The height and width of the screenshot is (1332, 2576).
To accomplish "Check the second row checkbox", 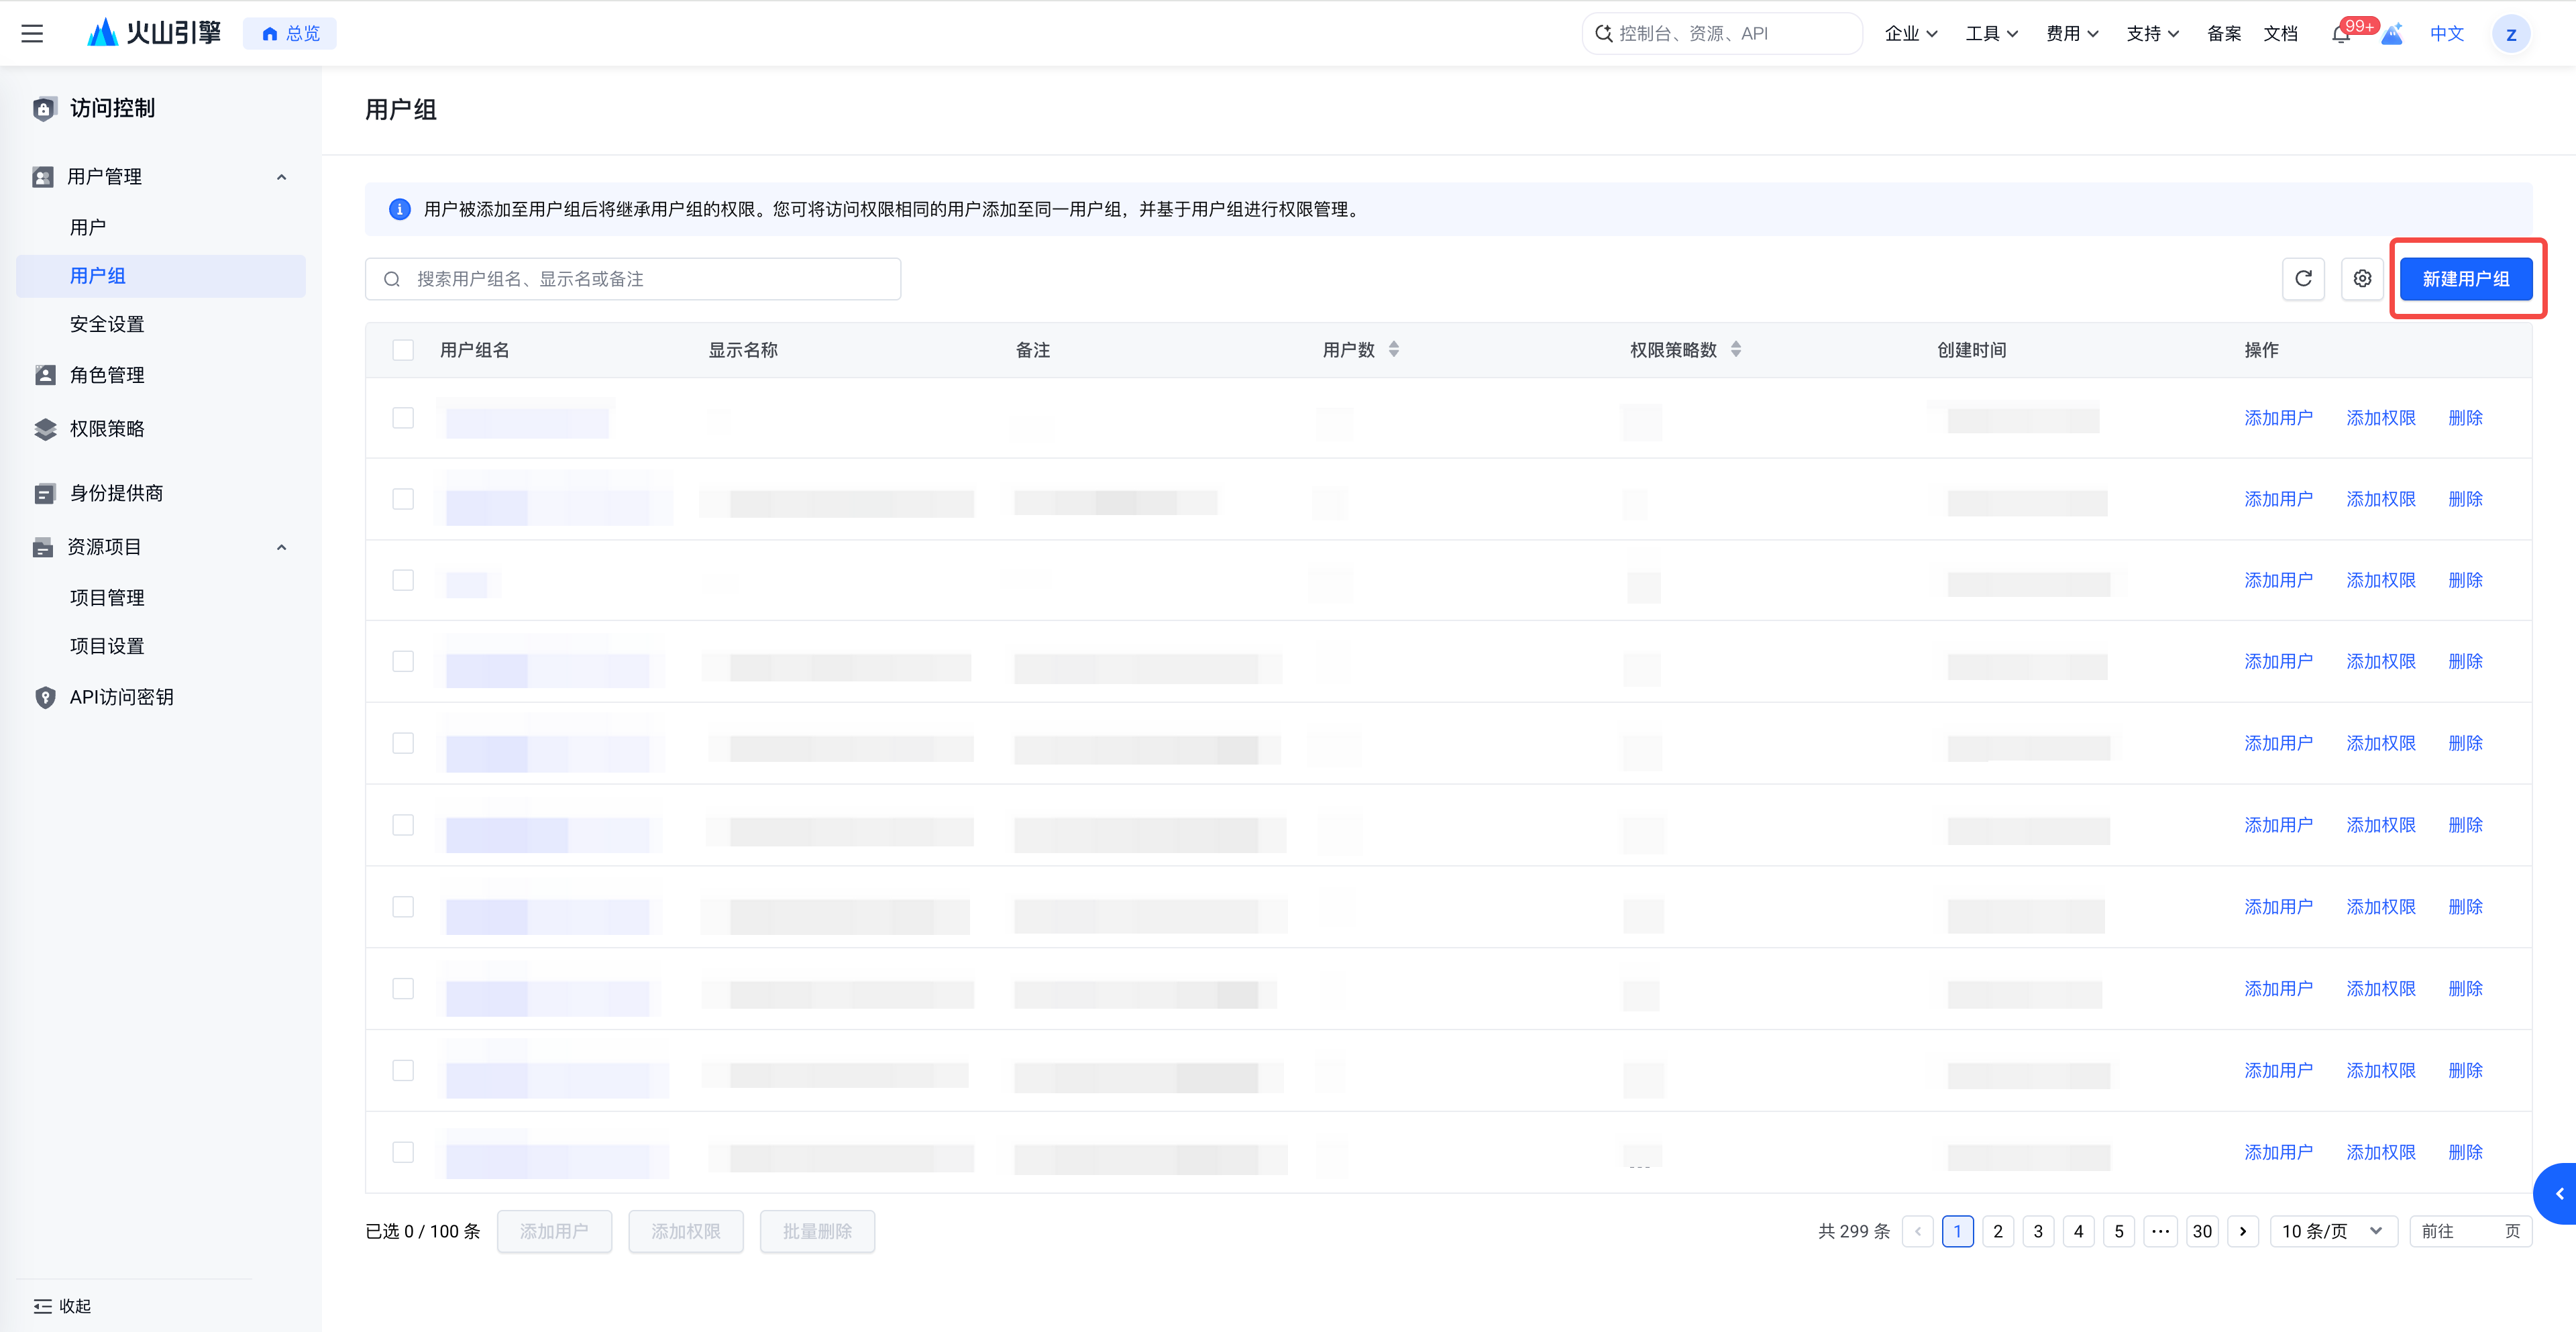I will click(x=403, y=499).
